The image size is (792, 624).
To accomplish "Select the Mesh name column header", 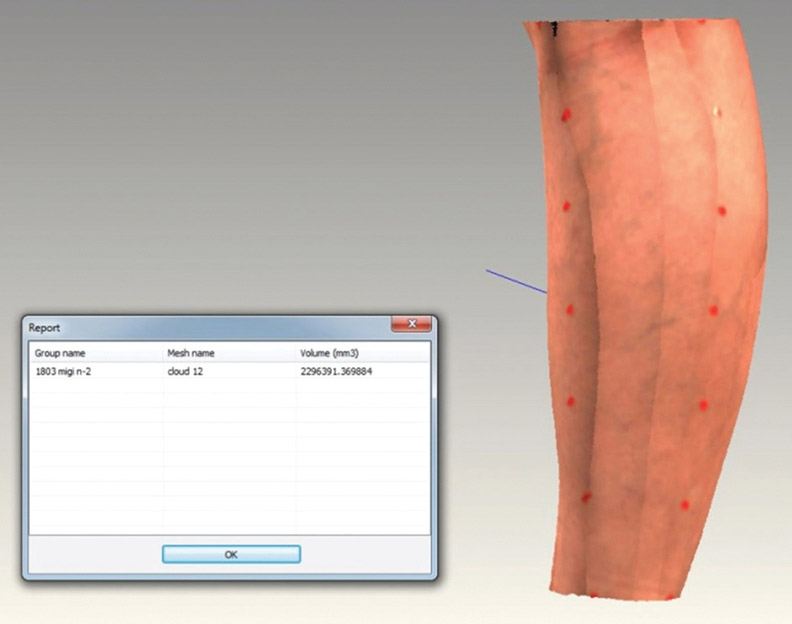I will (229, 353).
